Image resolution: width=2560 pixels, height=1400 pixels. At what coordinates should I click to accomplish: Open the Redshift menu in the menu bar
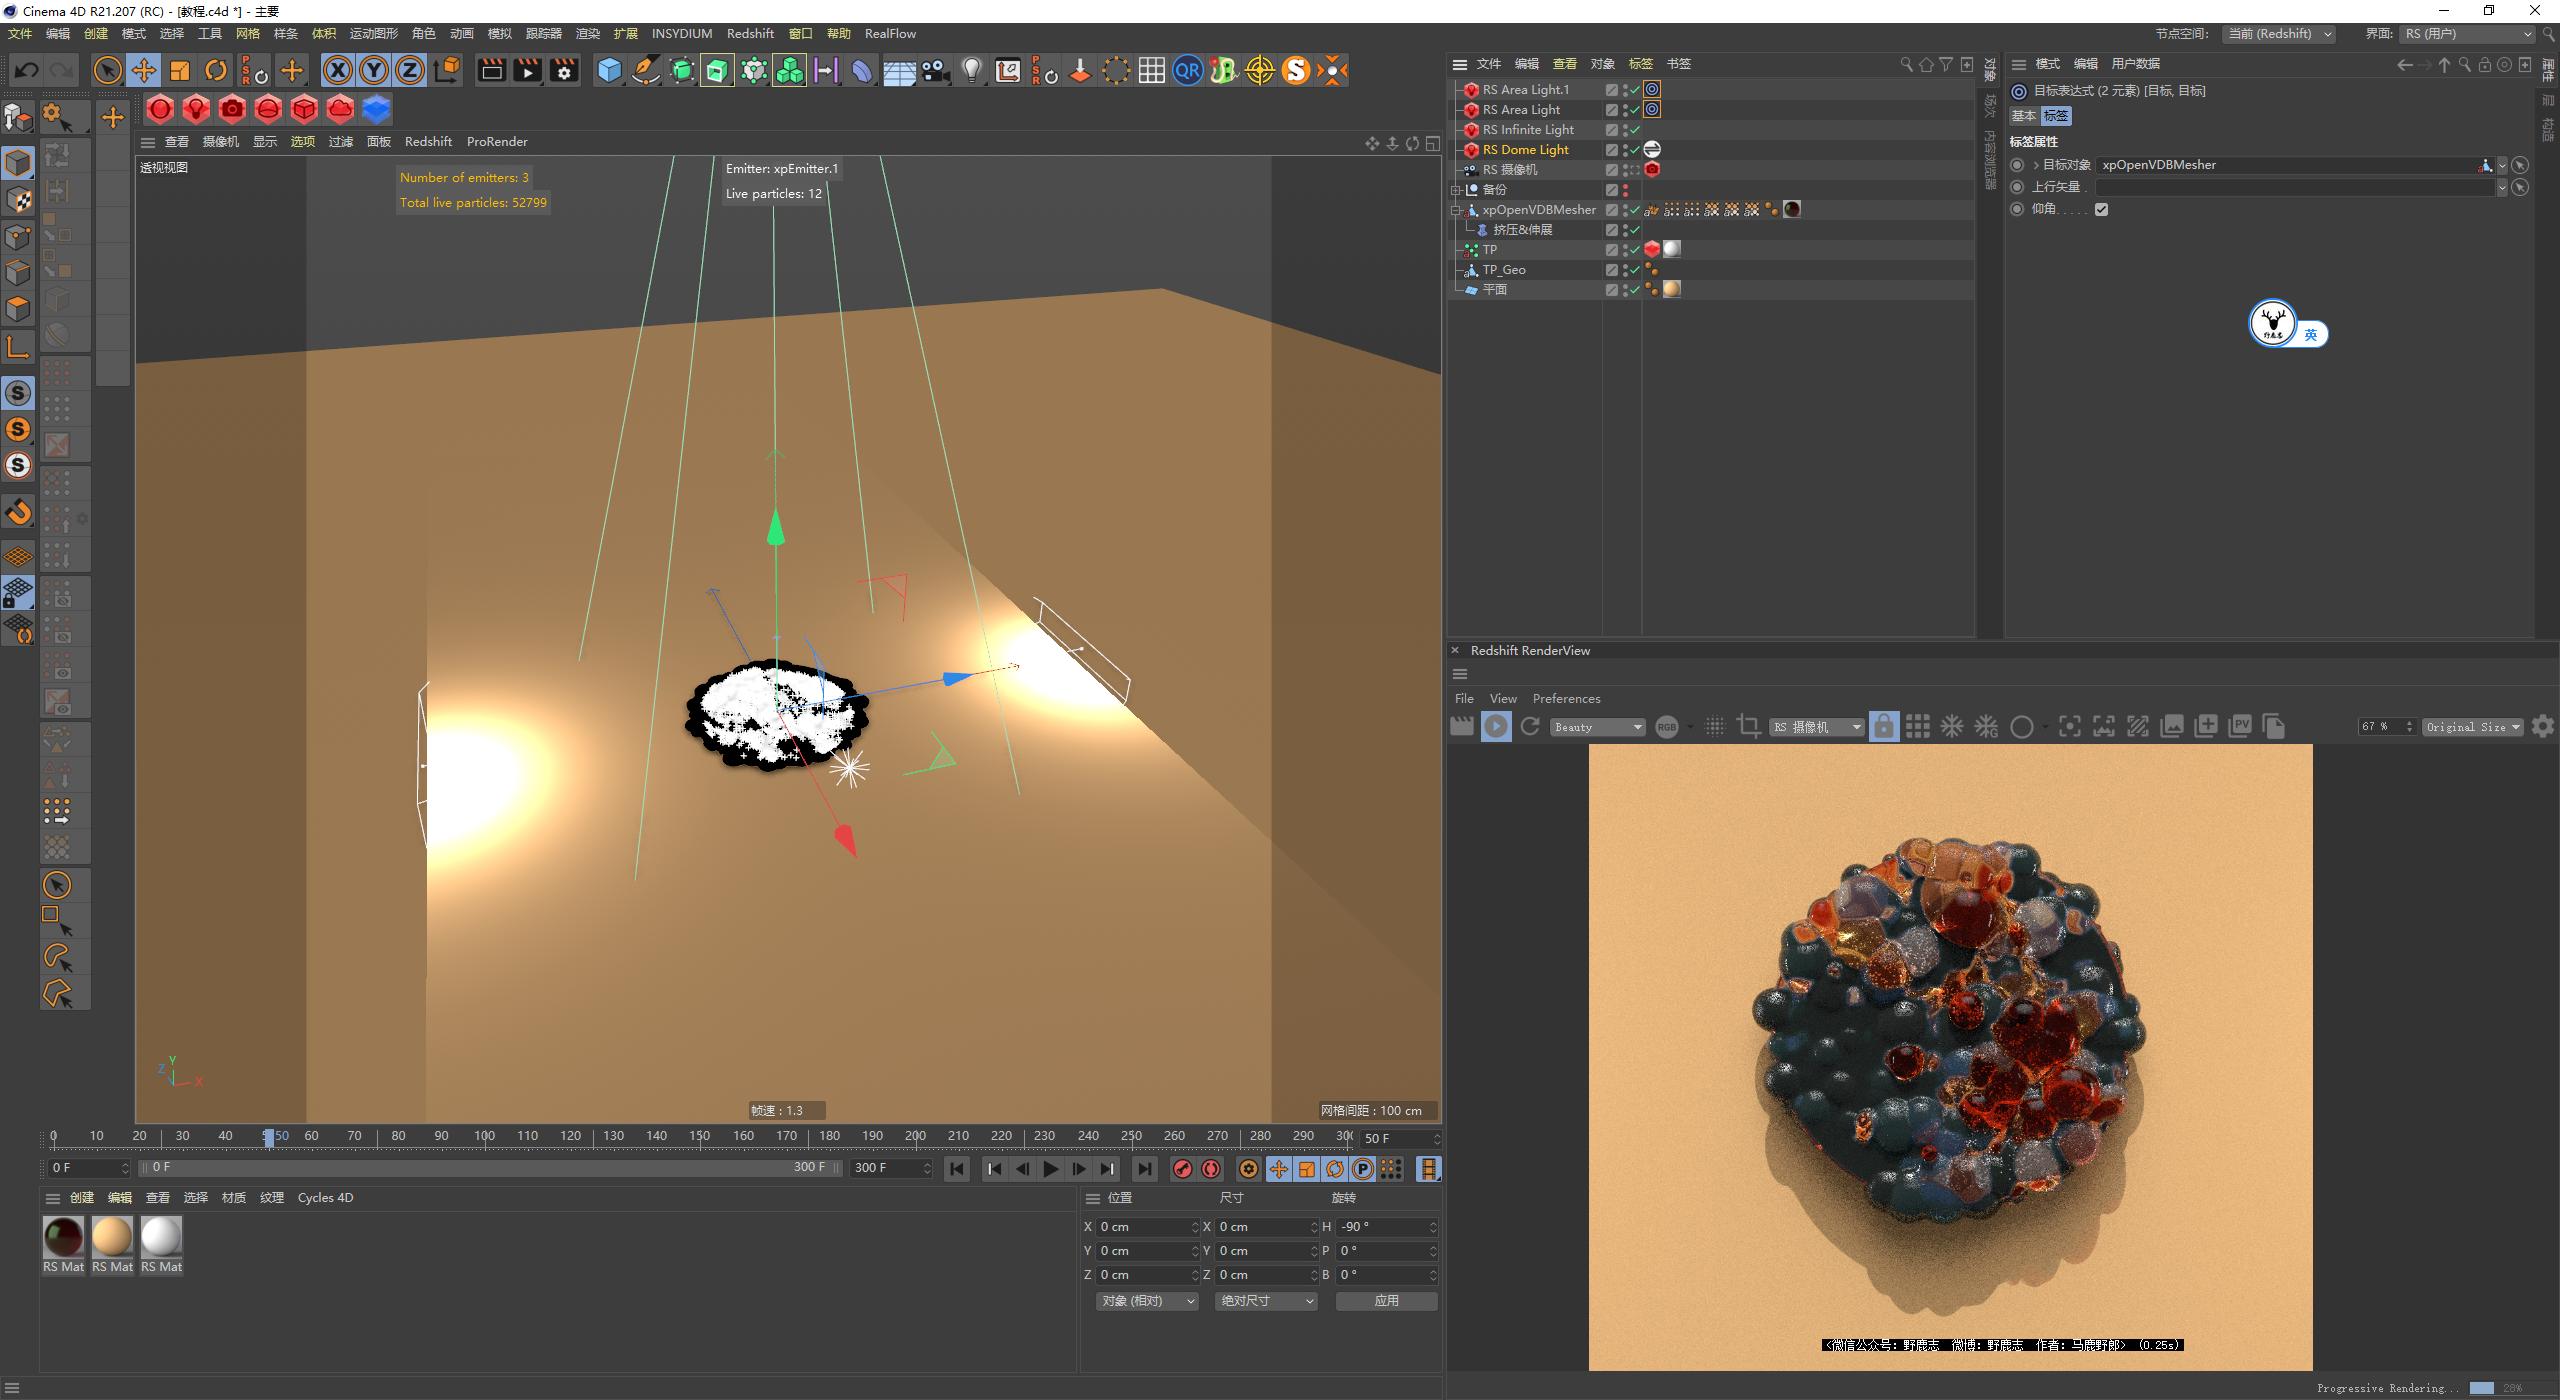click(750, 33)
